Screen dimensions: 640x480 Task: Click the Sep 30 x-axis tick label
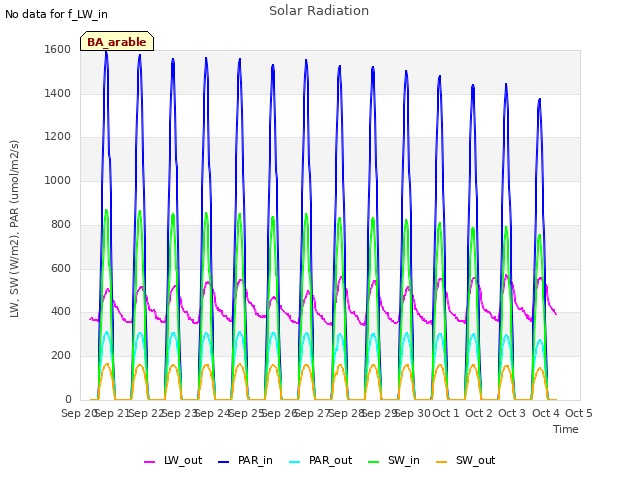click(413, 413)
